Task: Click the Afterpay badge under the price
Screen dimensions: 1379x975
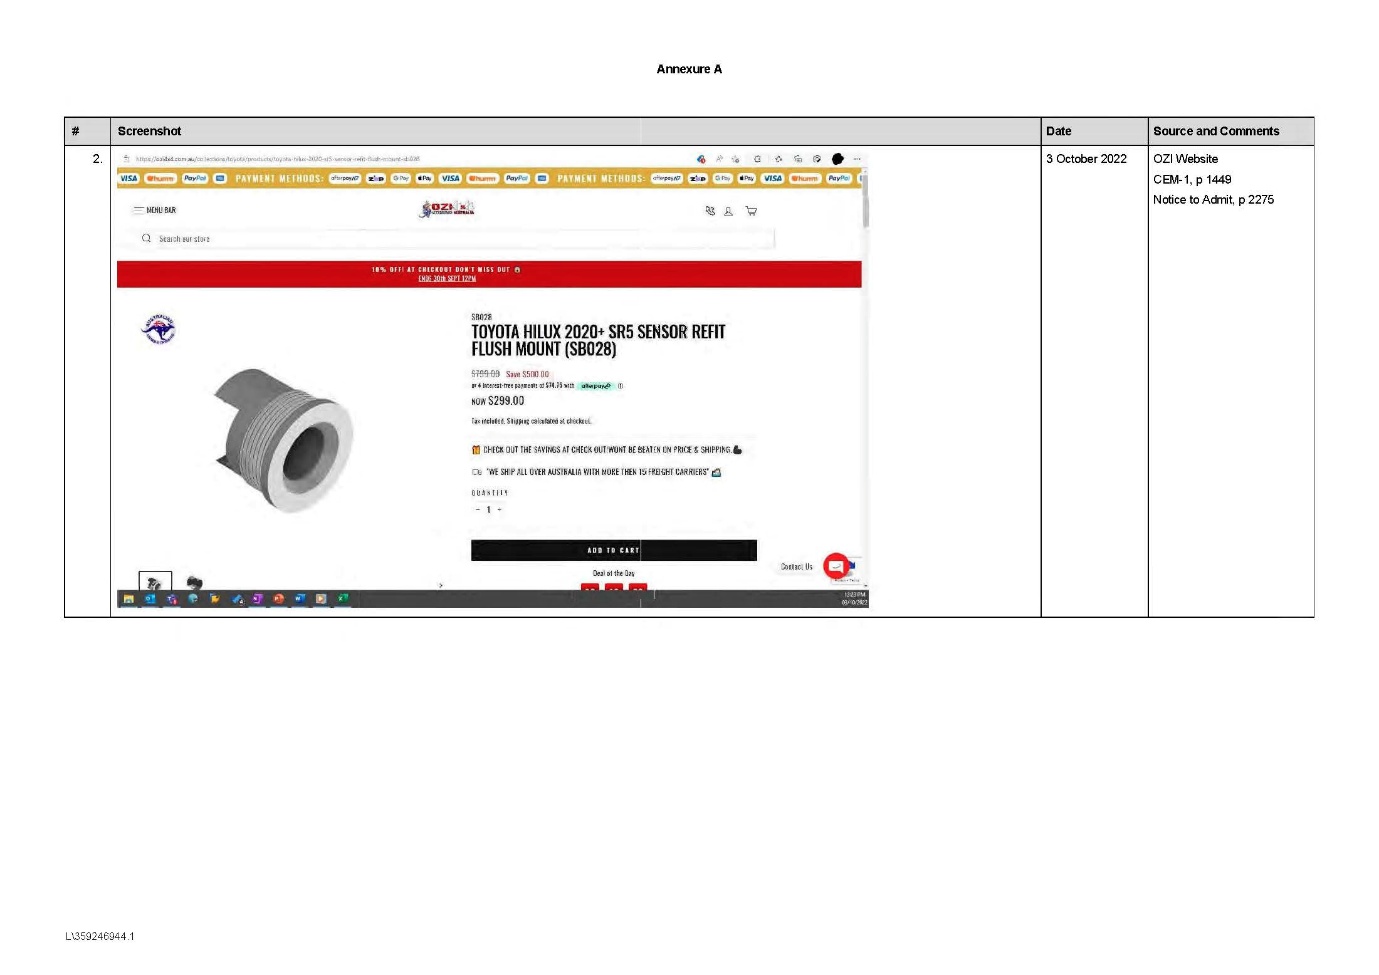Action: (595, 386)
